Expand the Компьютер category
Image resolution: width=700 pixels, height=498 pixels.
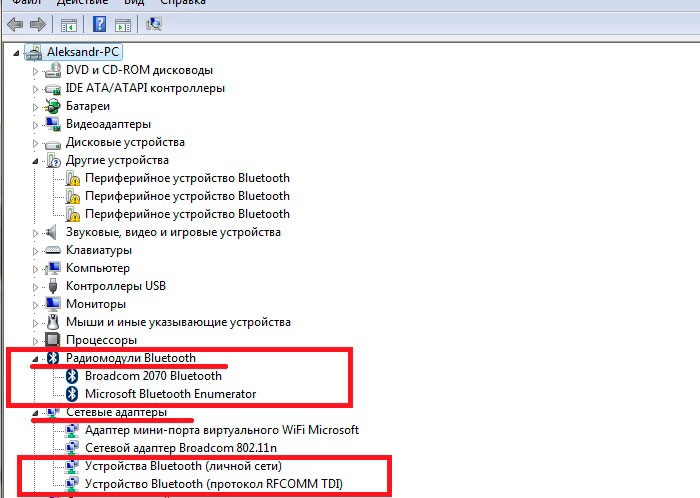(35, 269)
